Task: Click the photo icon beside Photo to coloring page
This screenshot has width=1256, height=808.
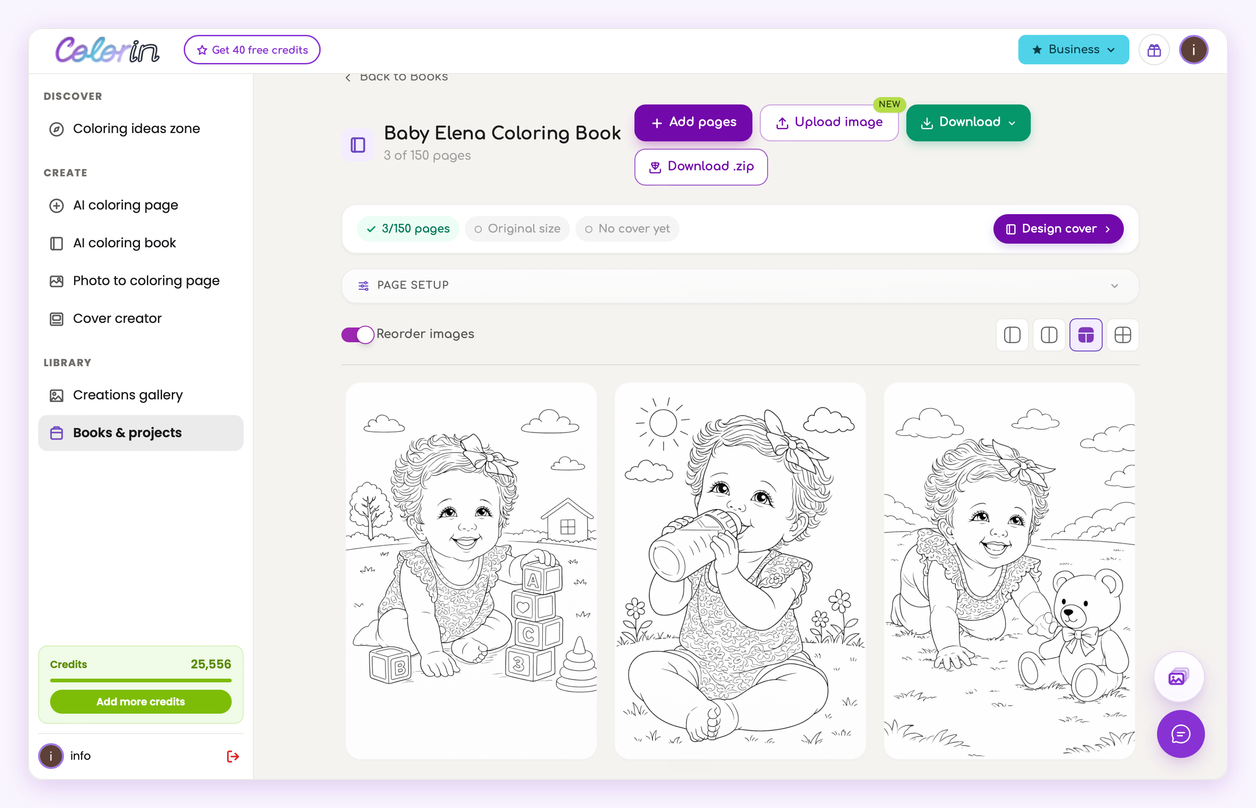Action: 57,281
